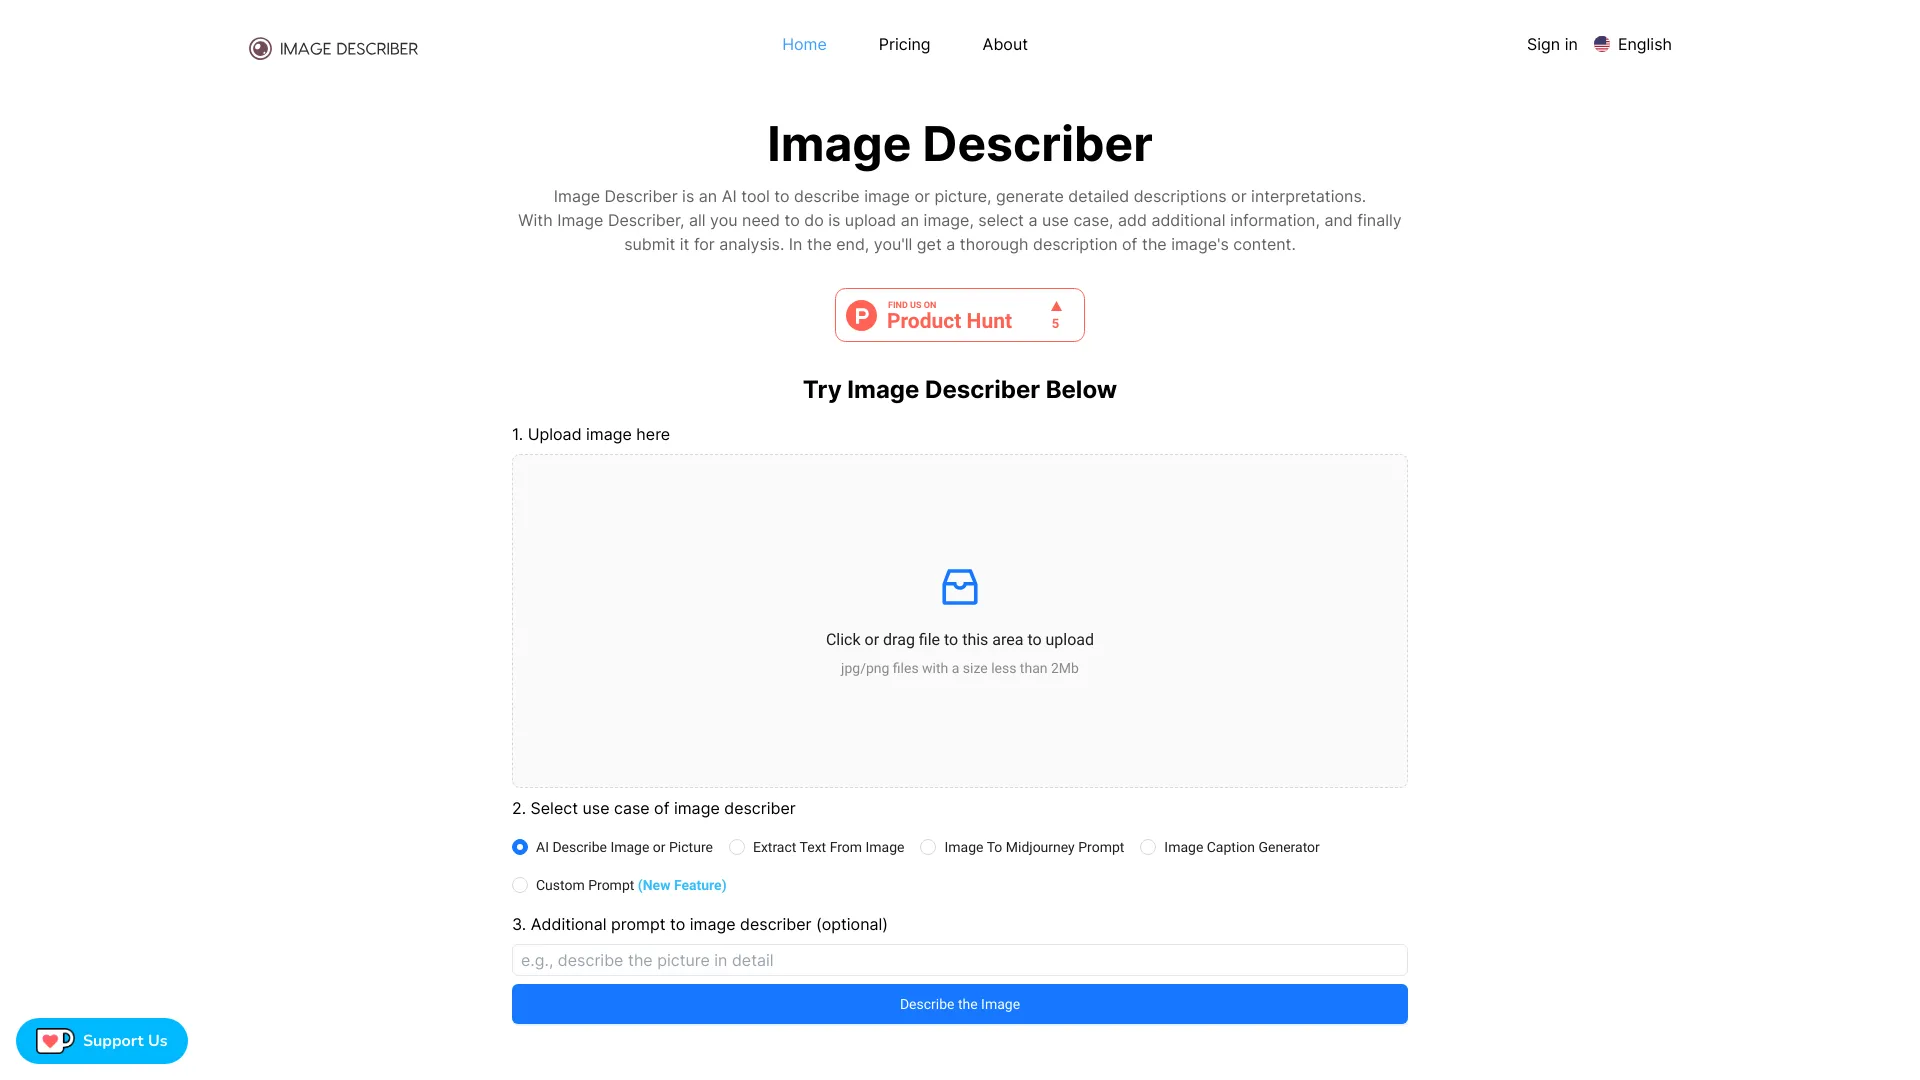
Task: Click the Image Describer logo icon
Action: coord(258,47)
